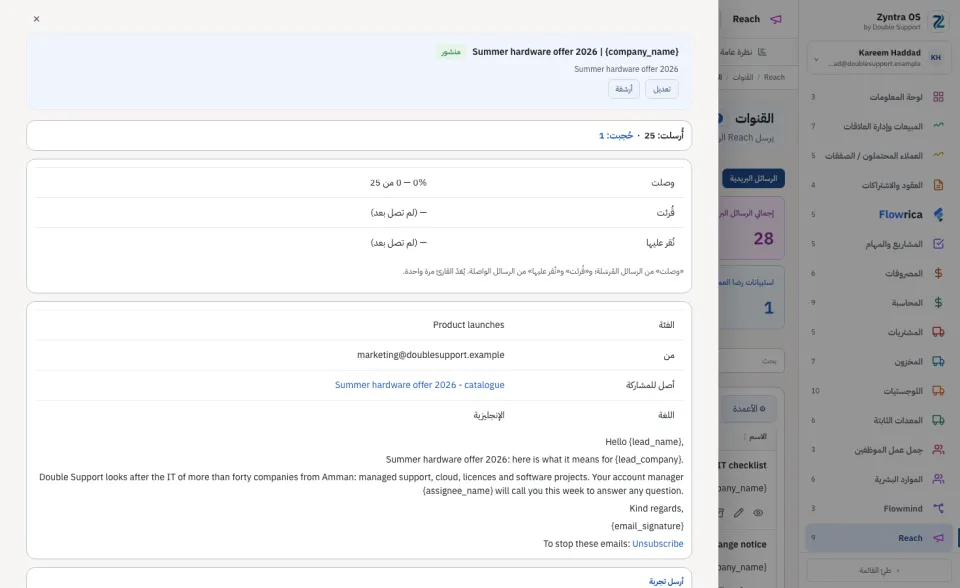Click the KH user avatar

click(936, 58)
